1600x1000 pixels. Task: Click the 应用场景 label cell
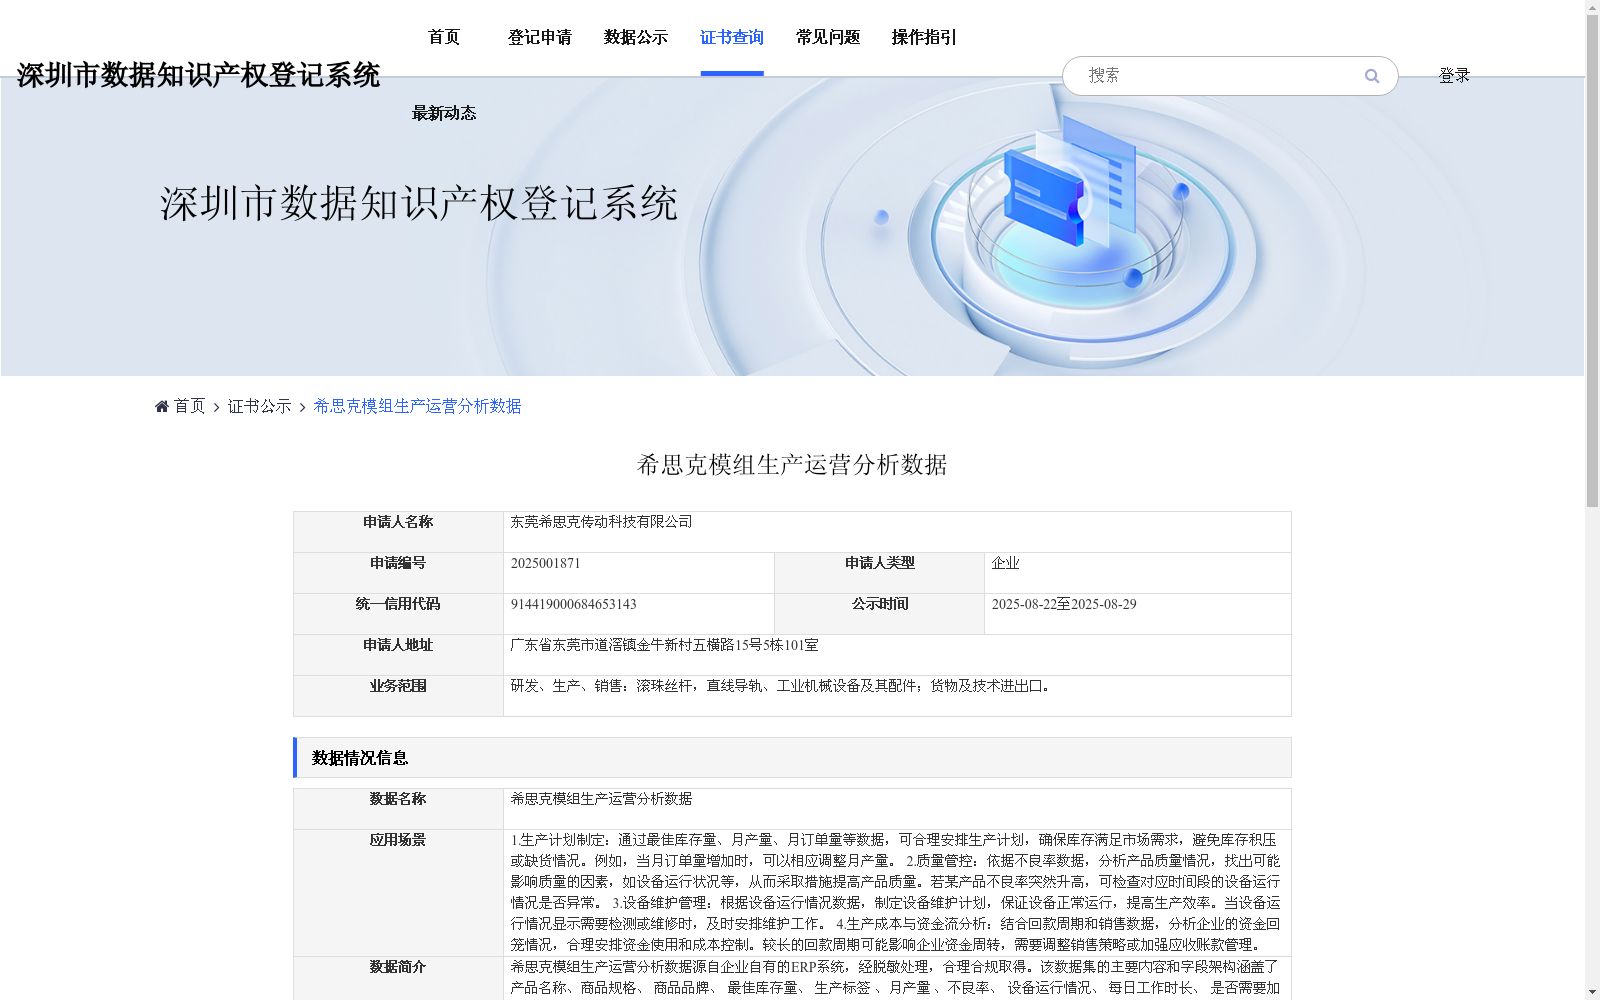coord(398,893)
